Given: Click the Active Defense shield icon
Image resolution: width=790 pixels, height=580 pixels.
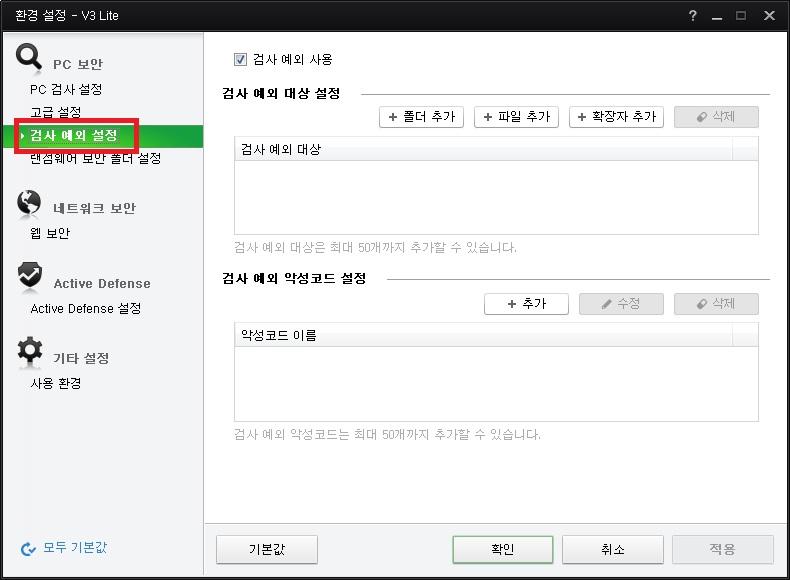Looking at the screenshot, I should click(29, 278).
